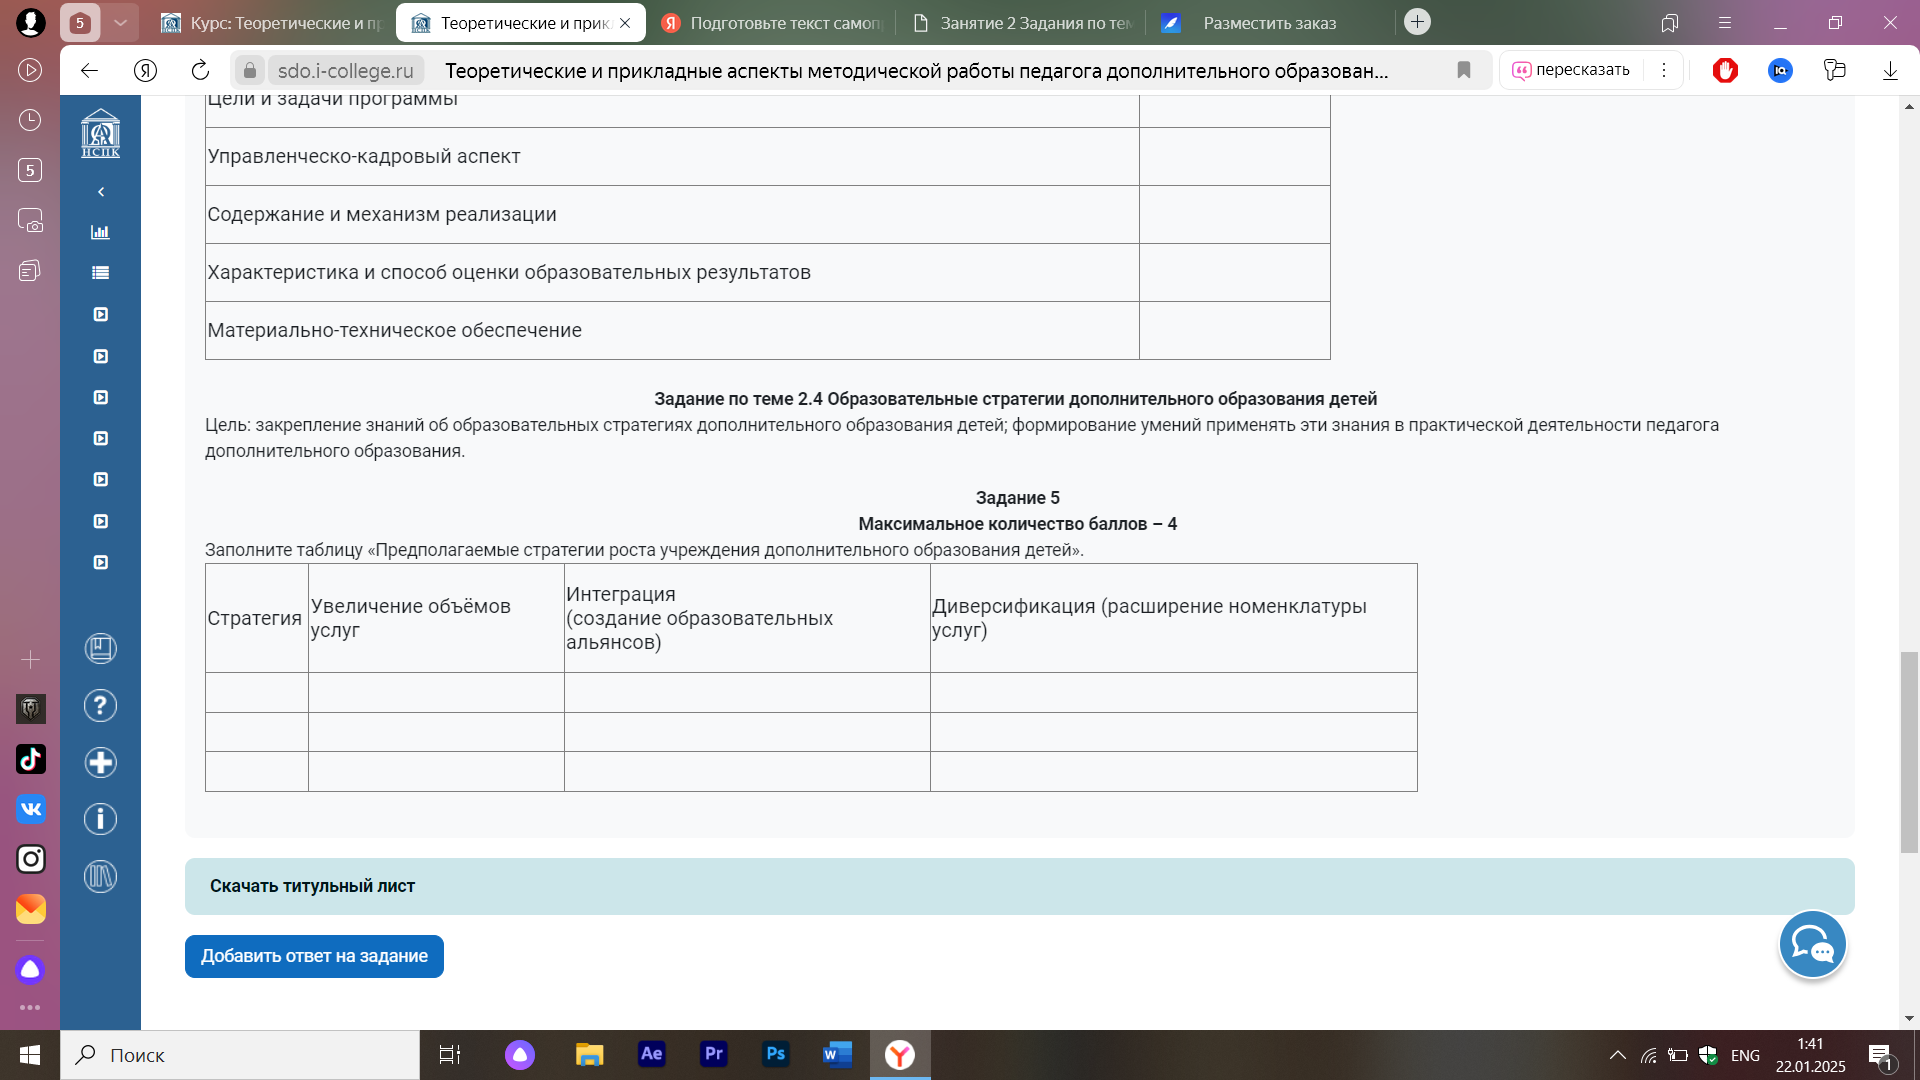Click 'Добавить ответ на задание' button

click(x=314, y=956)
